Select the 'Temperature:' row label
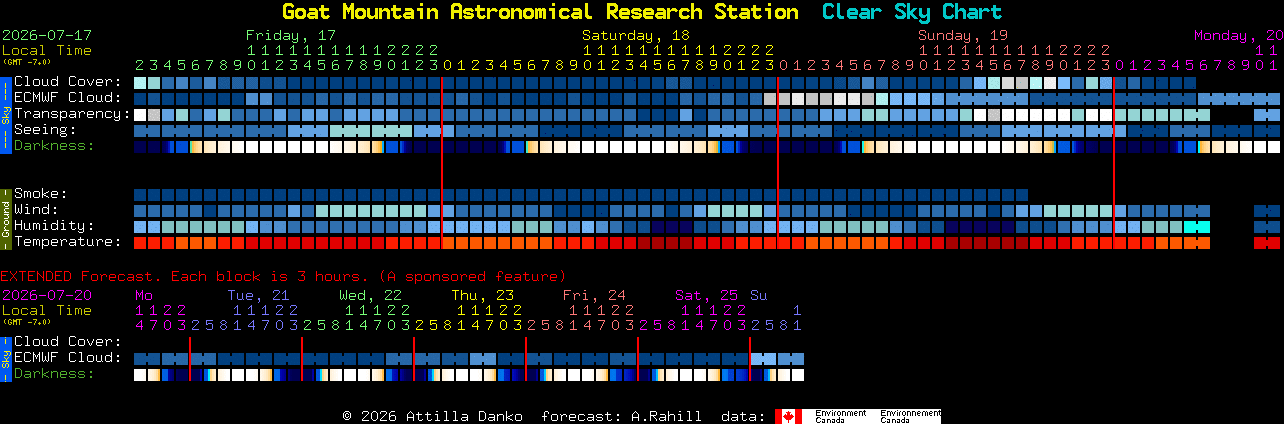 click(68, 242)
